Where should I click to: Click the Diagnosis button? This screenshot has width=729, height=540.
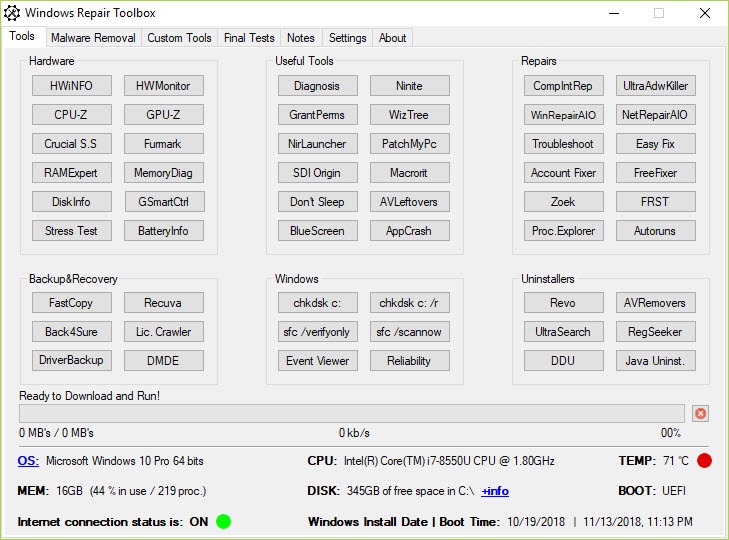pos(318,86)
